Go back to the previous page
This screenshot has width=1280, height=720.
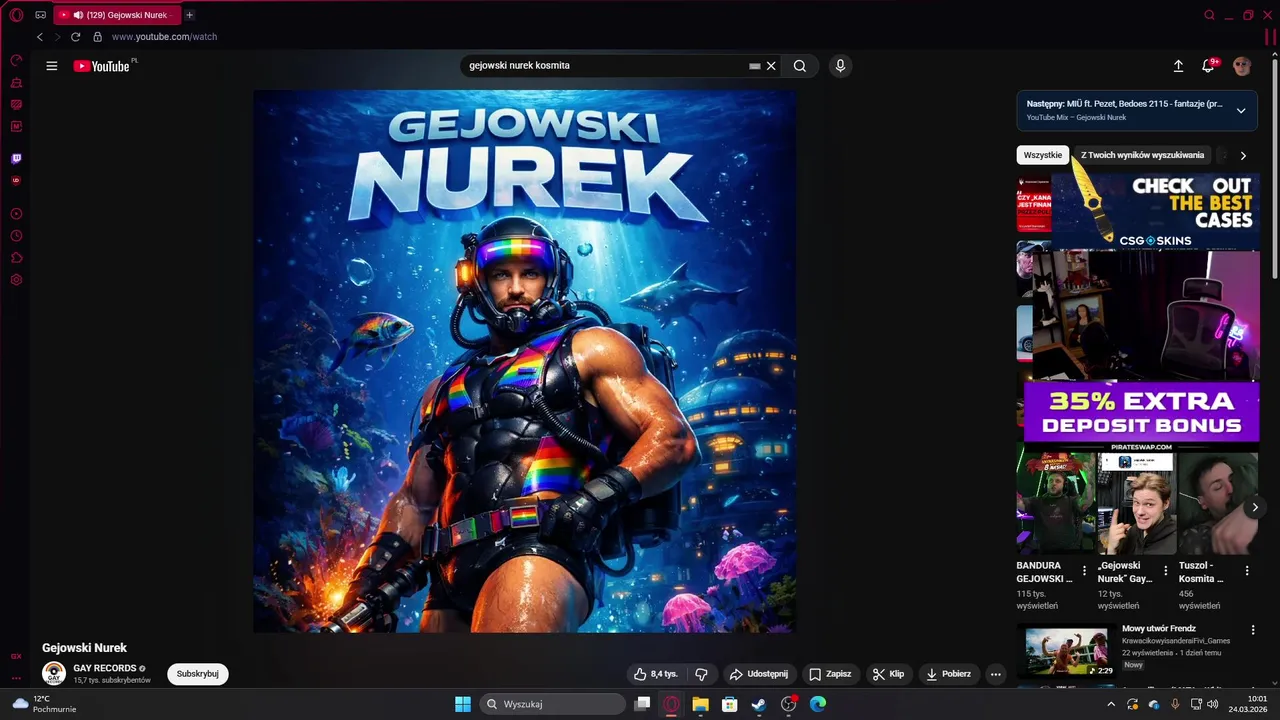(x=40, y=37)
